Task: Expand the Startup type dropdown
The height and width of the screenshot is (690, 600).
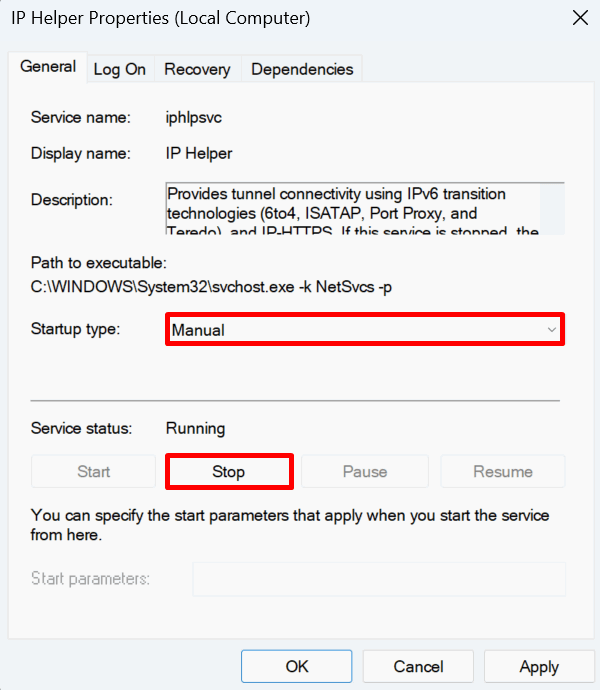Action: [364, 329]
